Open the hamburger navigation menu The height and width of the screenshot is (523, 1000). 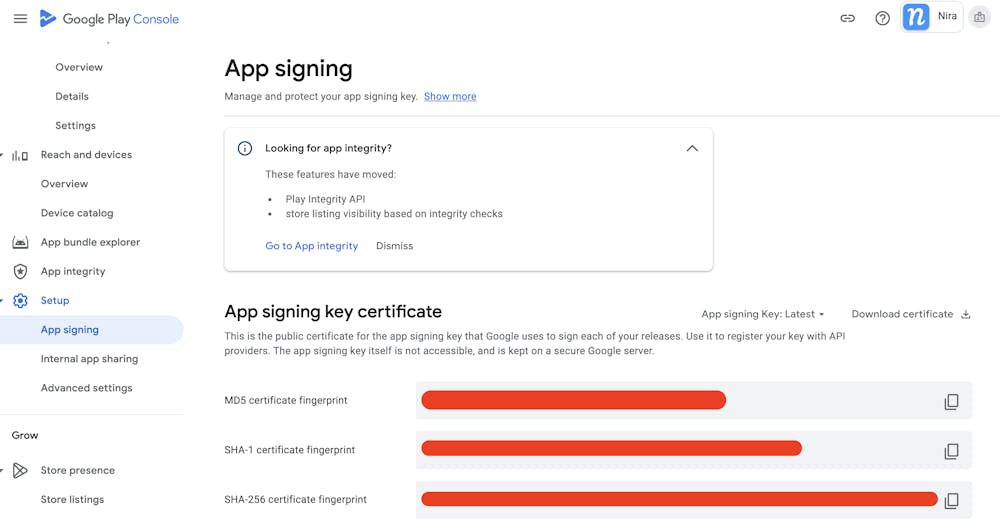[20, 19]
